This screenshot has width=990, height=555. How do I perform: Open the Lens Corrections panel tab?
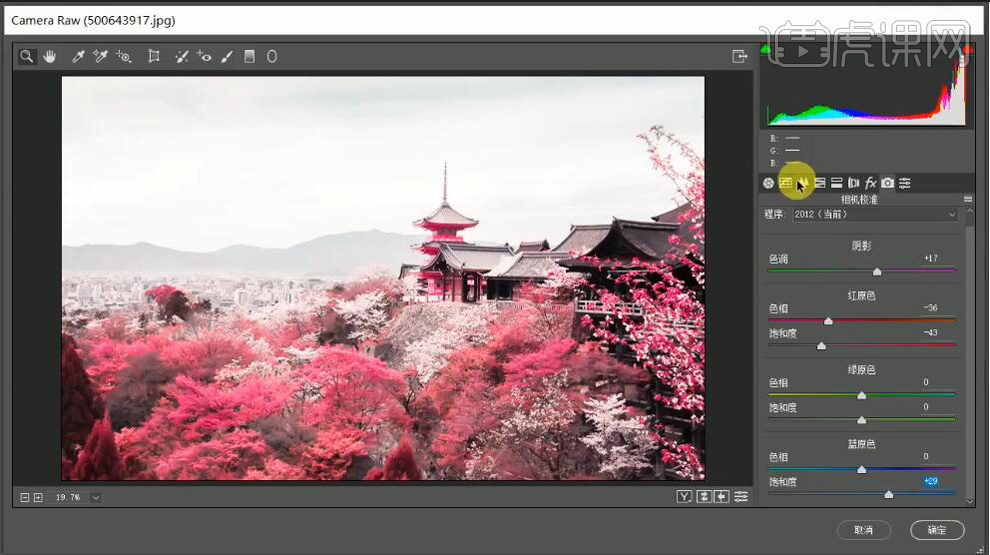pyautogui.click(x=854, y=183)
